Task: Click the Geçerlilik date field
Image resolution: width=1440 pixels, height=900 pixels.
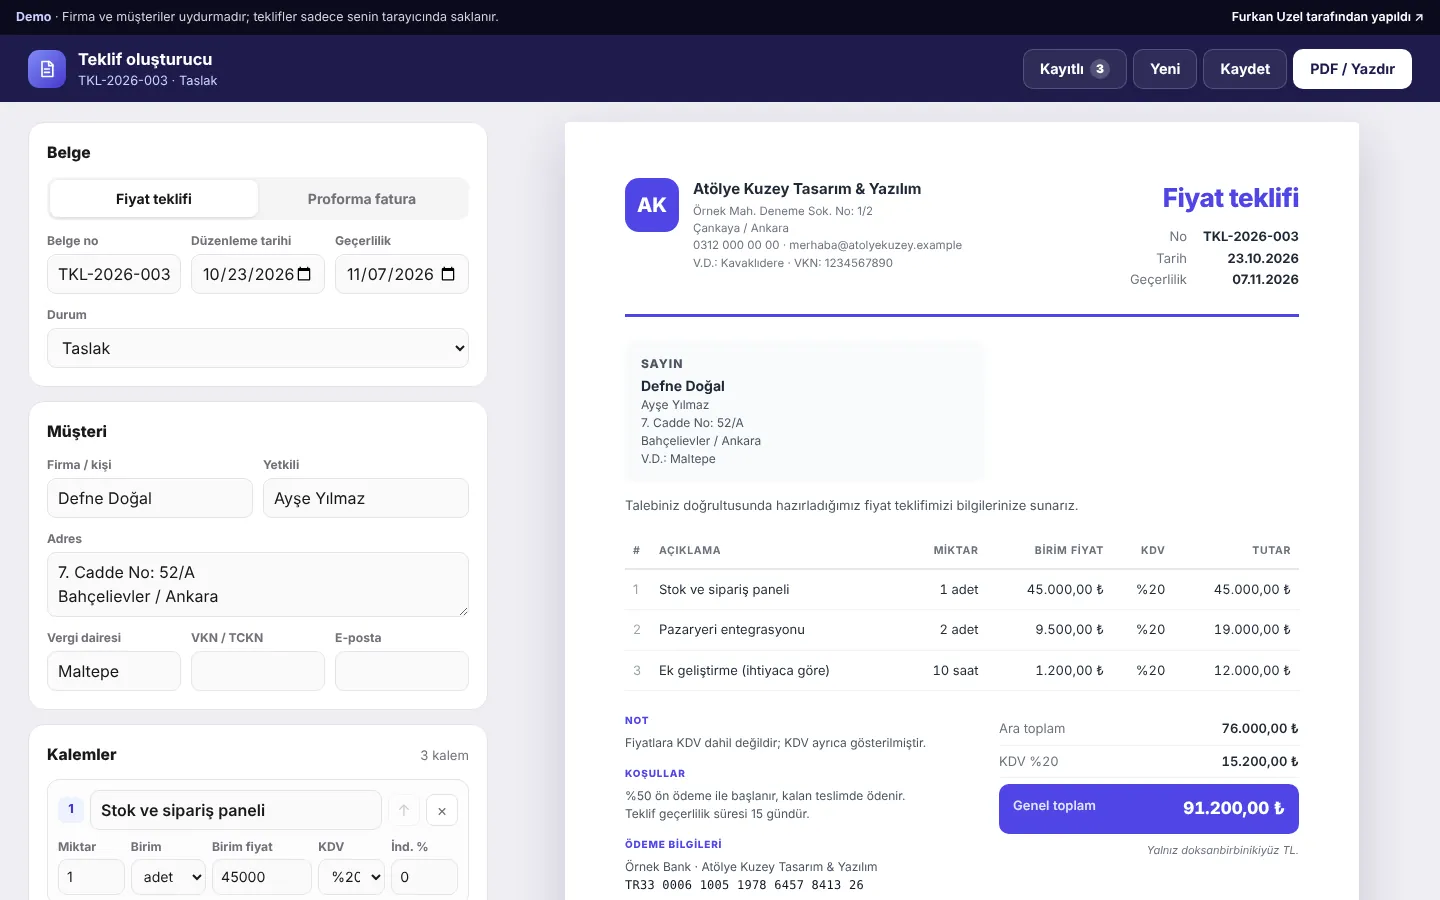Action: 402,274
